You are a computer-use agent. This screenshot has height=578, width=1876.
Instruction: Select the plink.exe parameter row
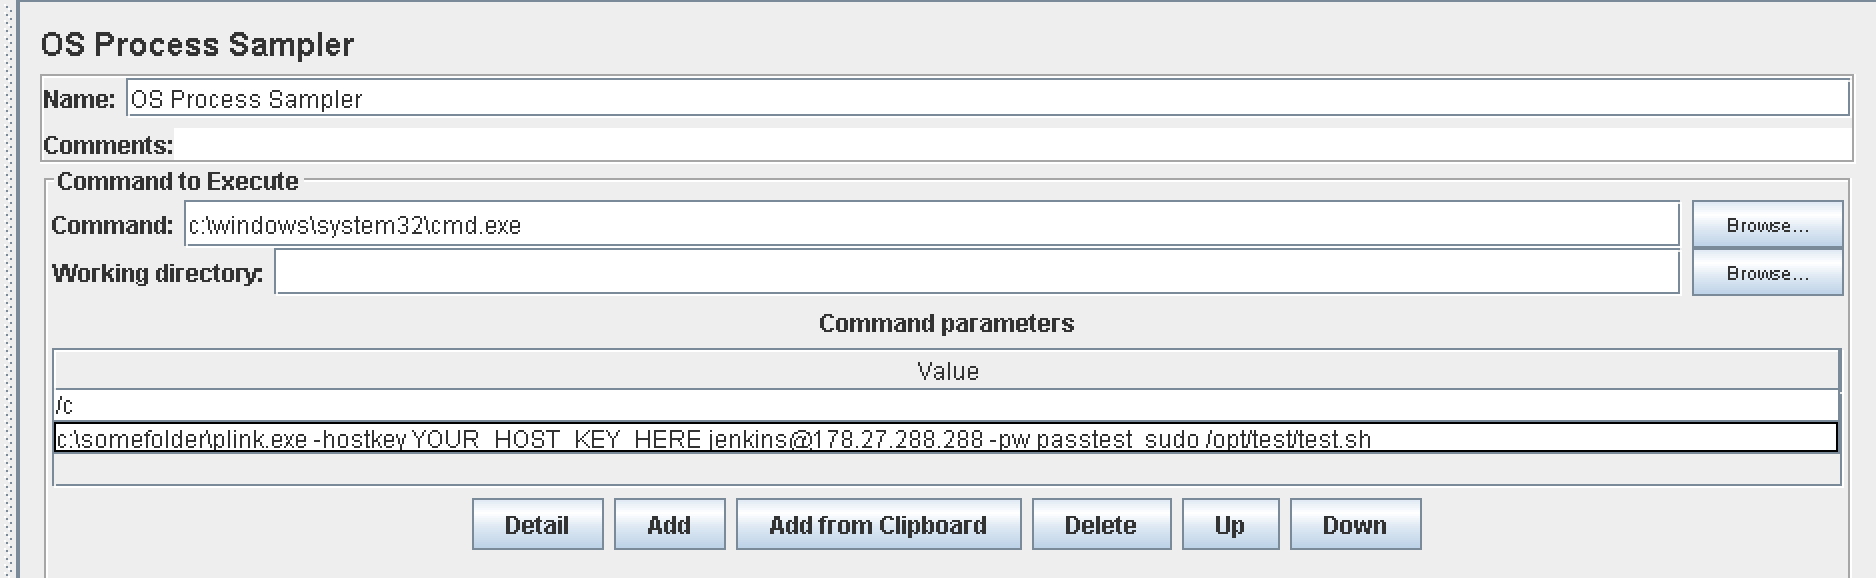click(x=946, y=438)
